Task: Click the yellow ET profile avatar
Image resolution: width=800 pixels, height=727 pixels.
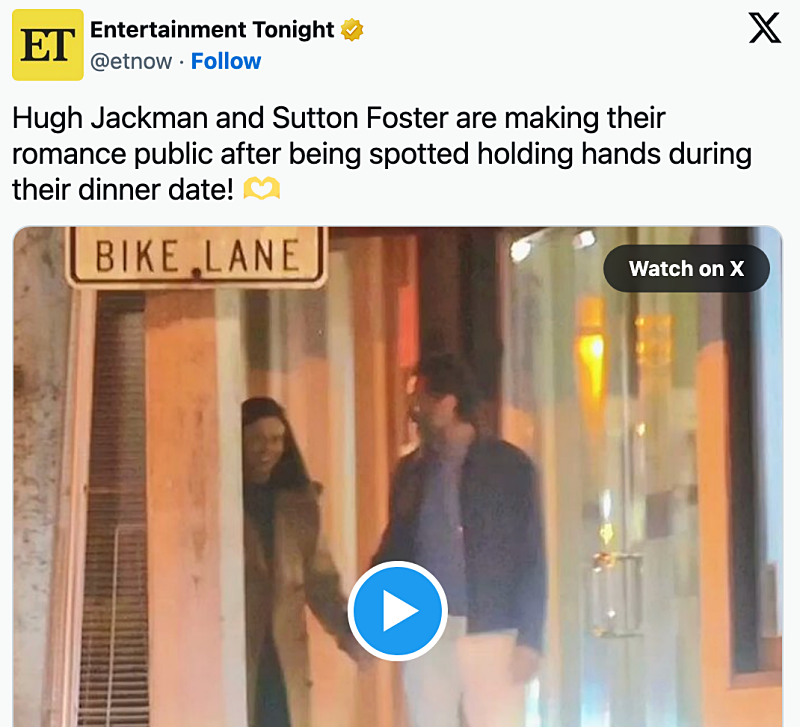Action: tap(47, 45)
